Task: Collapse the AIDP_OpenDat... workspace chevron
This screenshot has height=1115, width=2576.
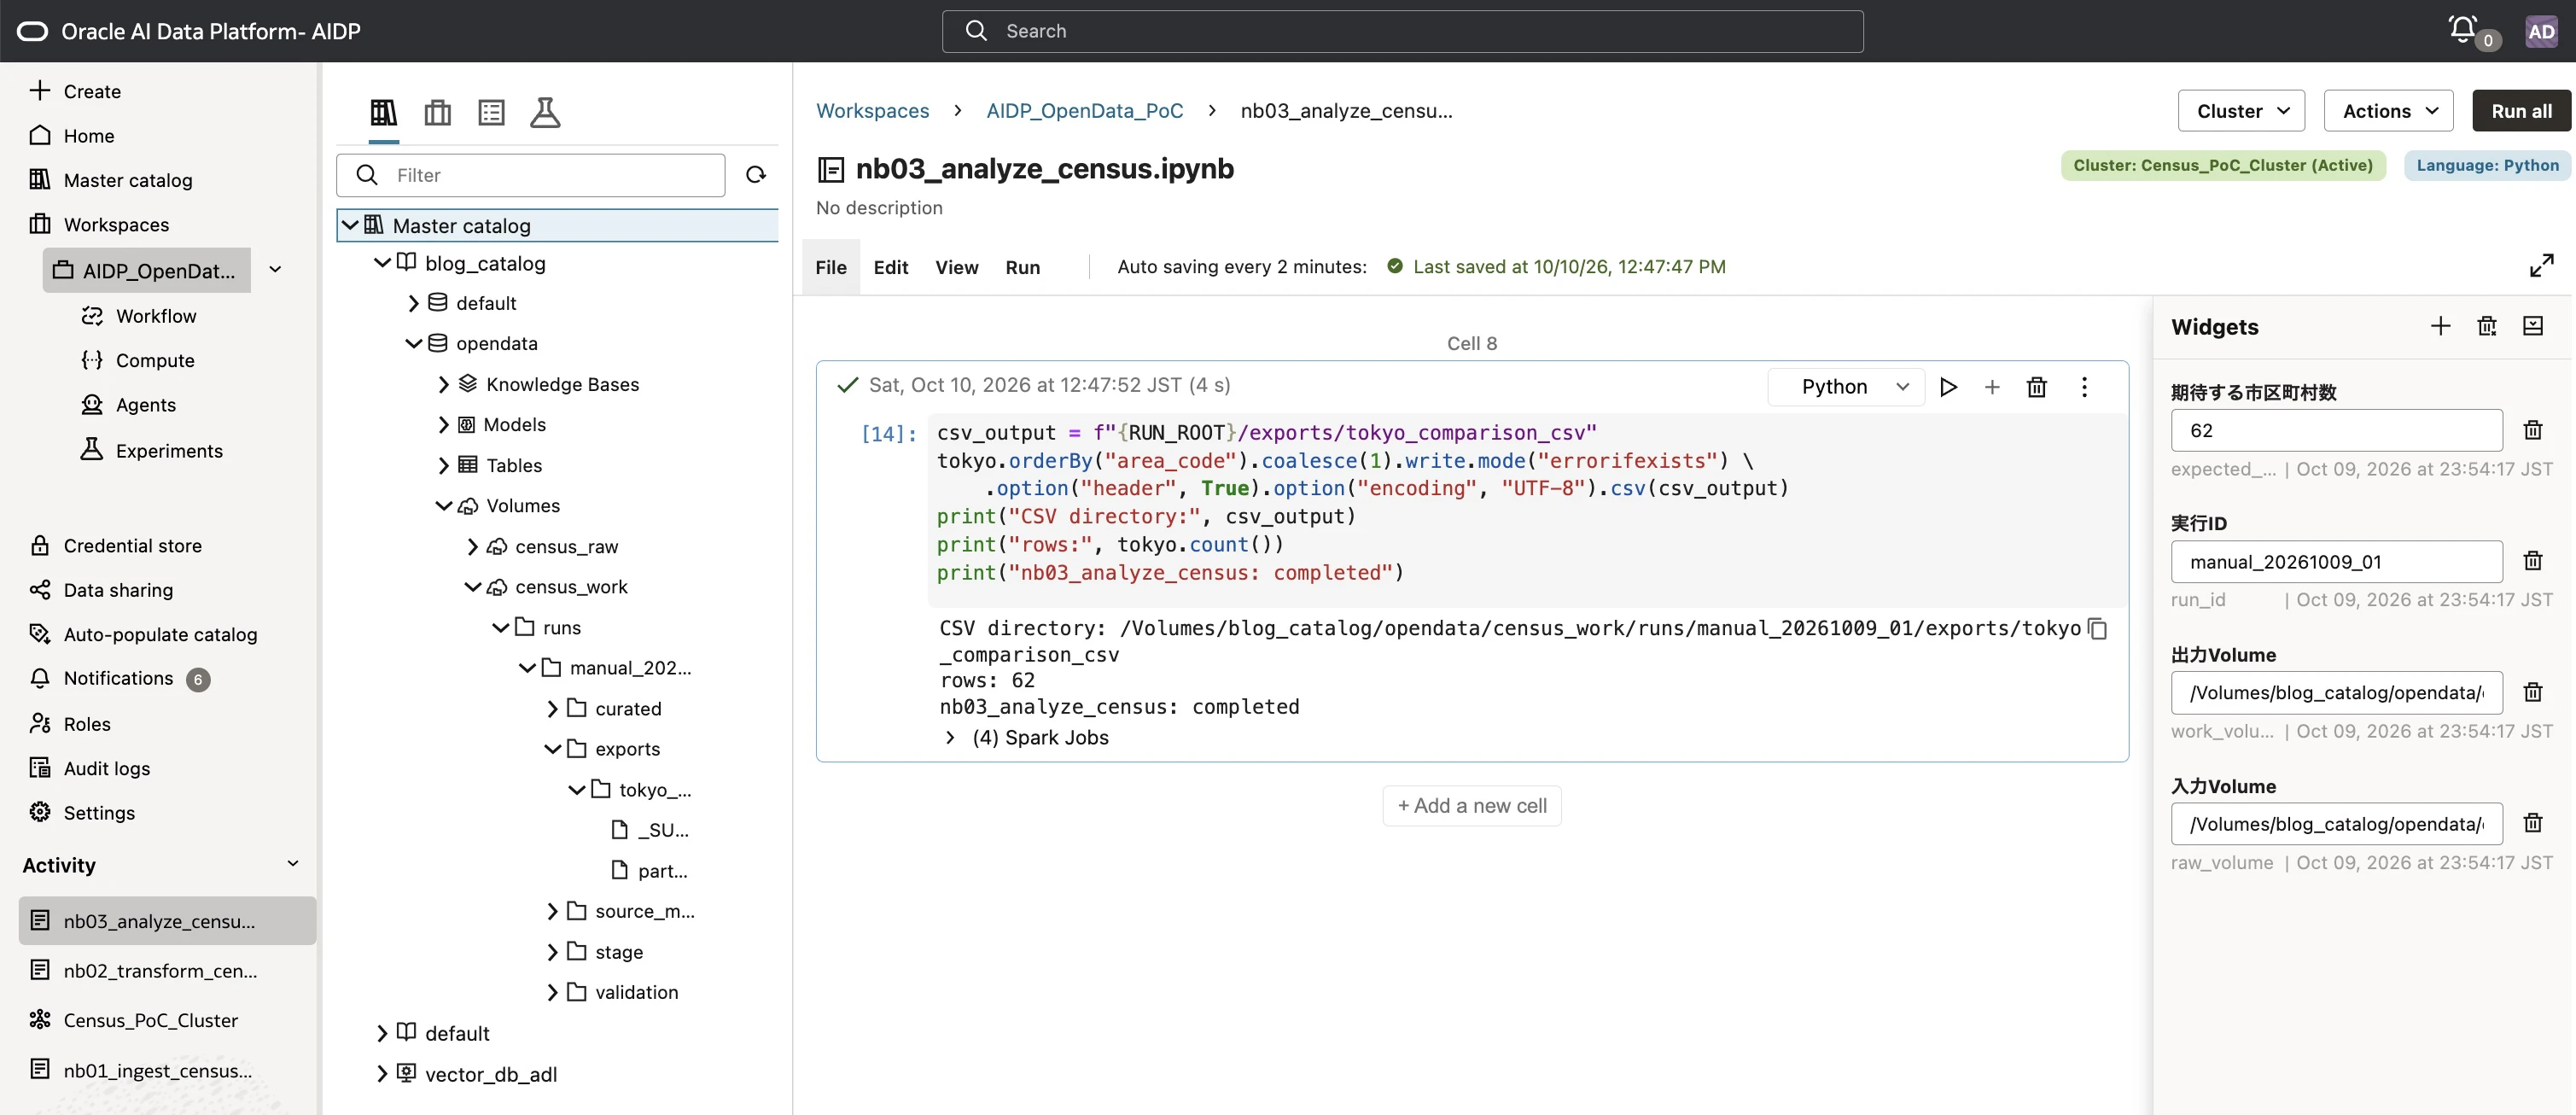Action: pyautogui.click(x=275, y=270)
